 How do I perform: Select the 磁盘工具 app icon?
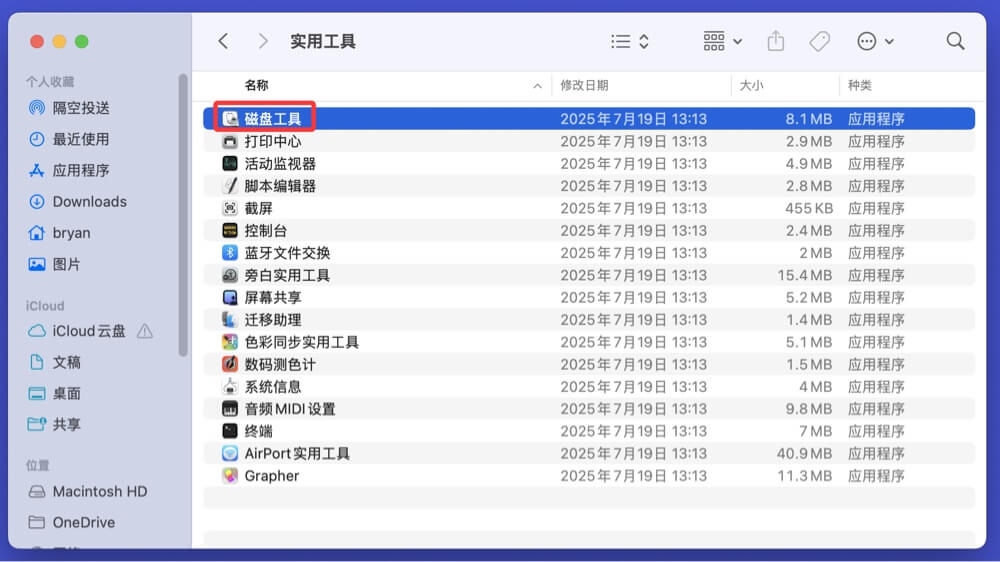coord(230,119)
